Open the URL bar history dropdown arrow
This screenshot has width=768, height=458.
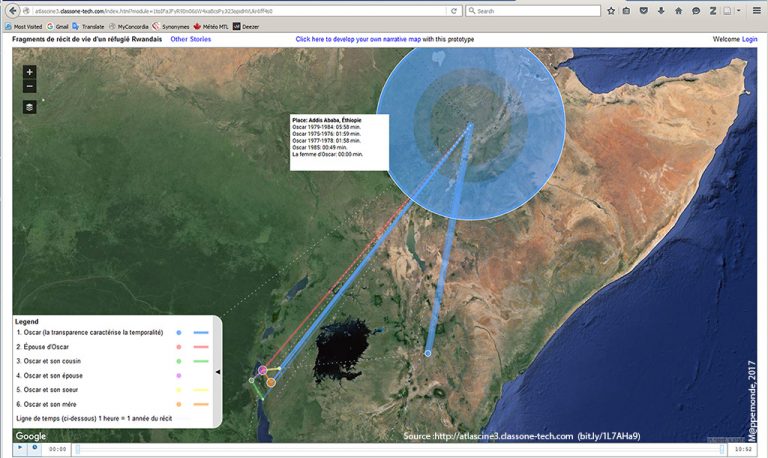point(442,11)
